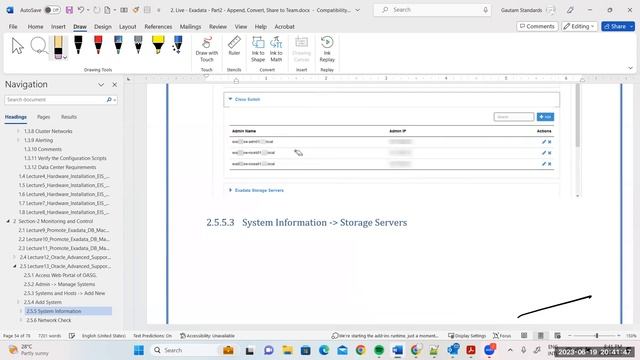The image size is (640, 360).
Task: Open the document title dropdown chevron
Action: click(x=358, y=10)
